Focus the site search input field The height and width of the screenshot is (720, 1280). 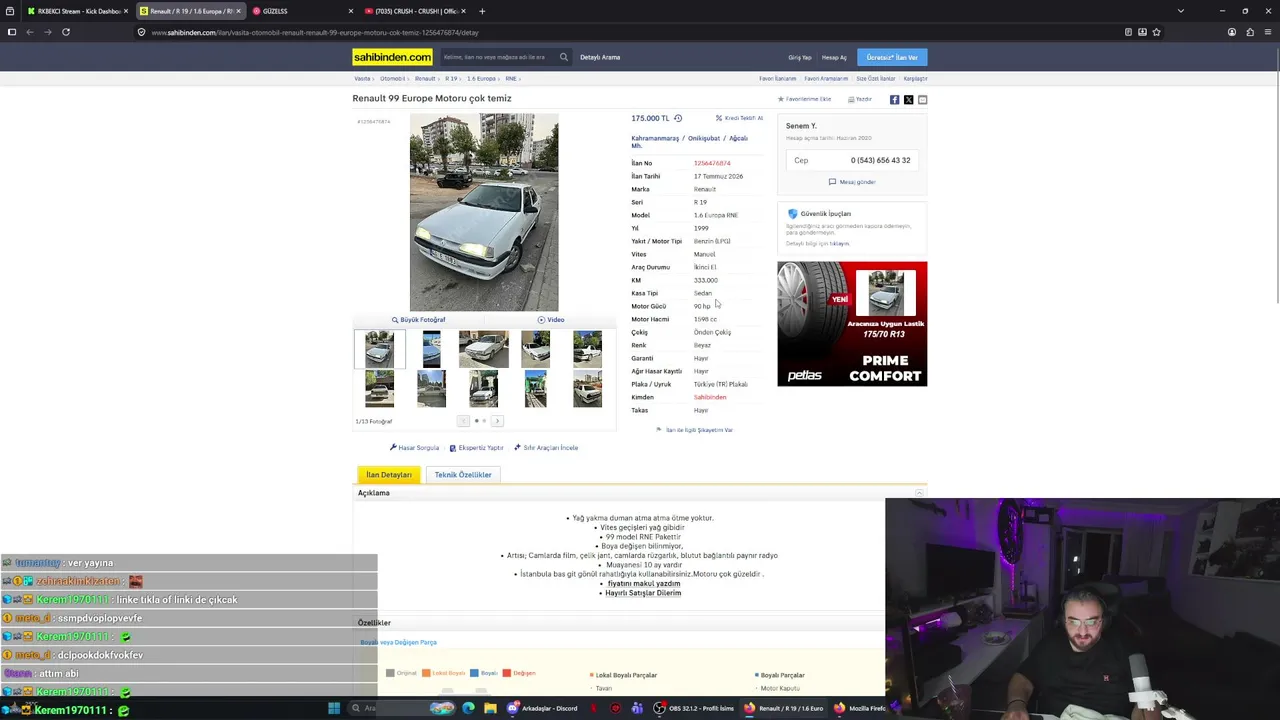click(x=498, y=57)
